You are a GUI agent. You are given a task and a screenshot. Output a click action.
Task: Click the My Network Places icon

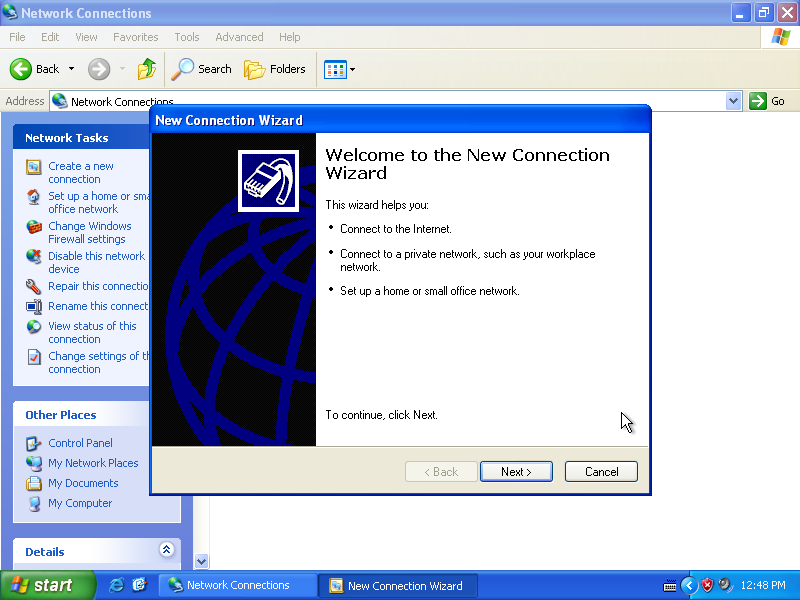34,463
